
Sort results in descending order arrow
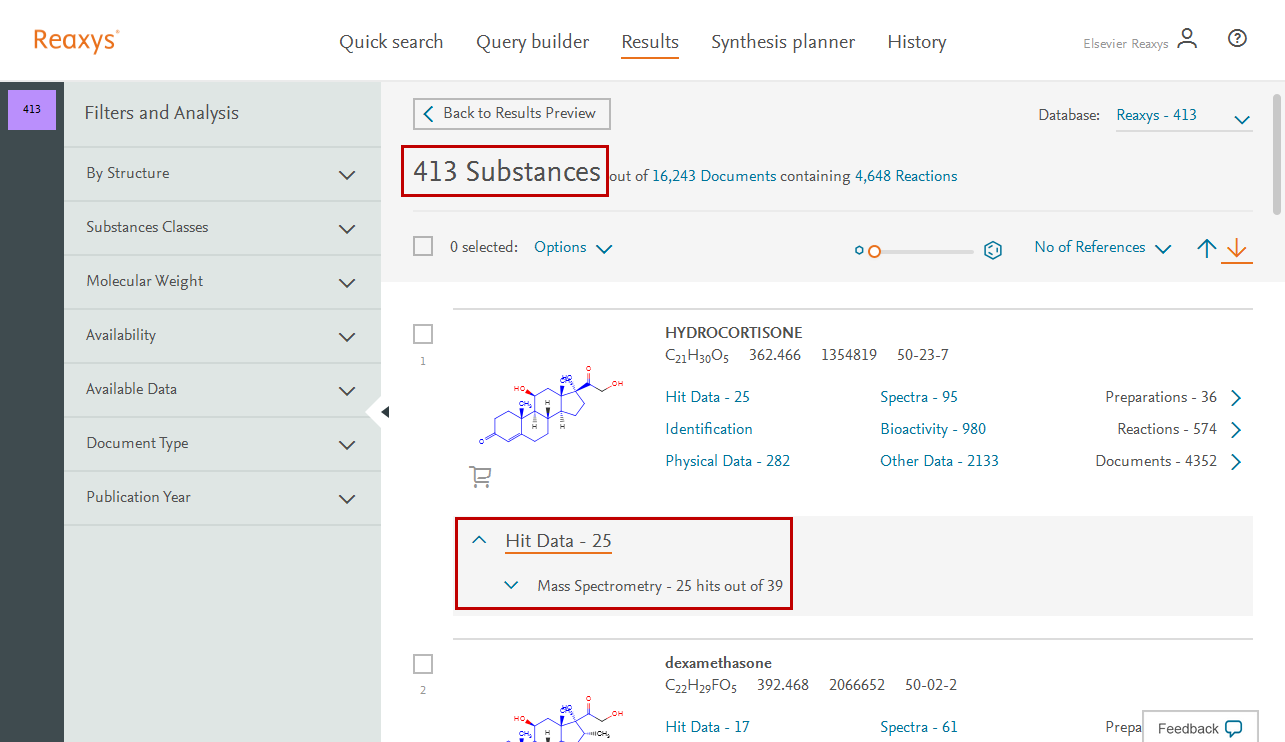(x=1237, y=248)
